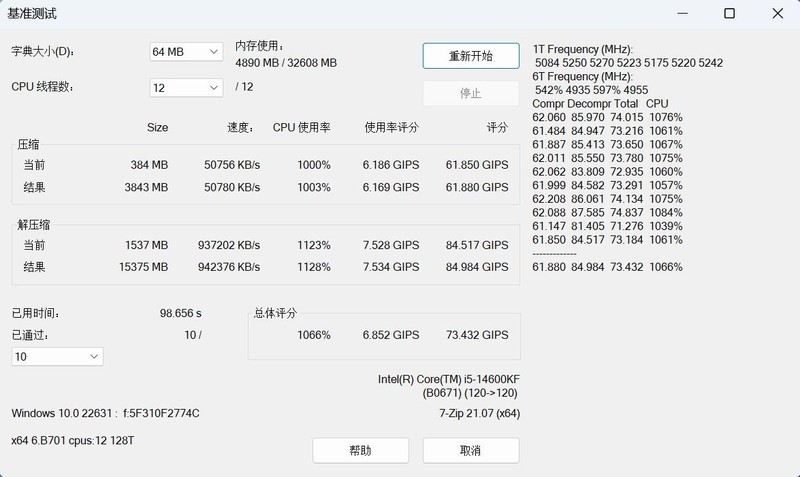Click the total usage rating 6.852 GIPS
Image resolution: width=800 pixels, height=477 pixels.
(x=391, y=335)
